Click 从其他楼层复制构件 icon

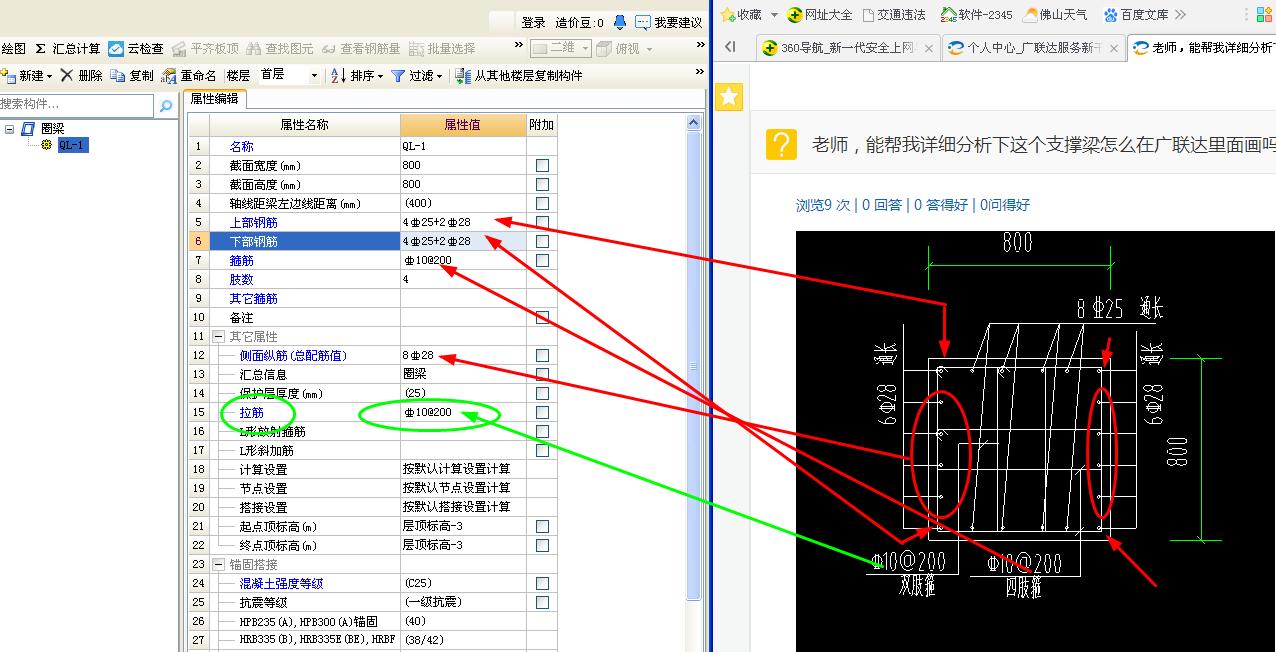463,75
